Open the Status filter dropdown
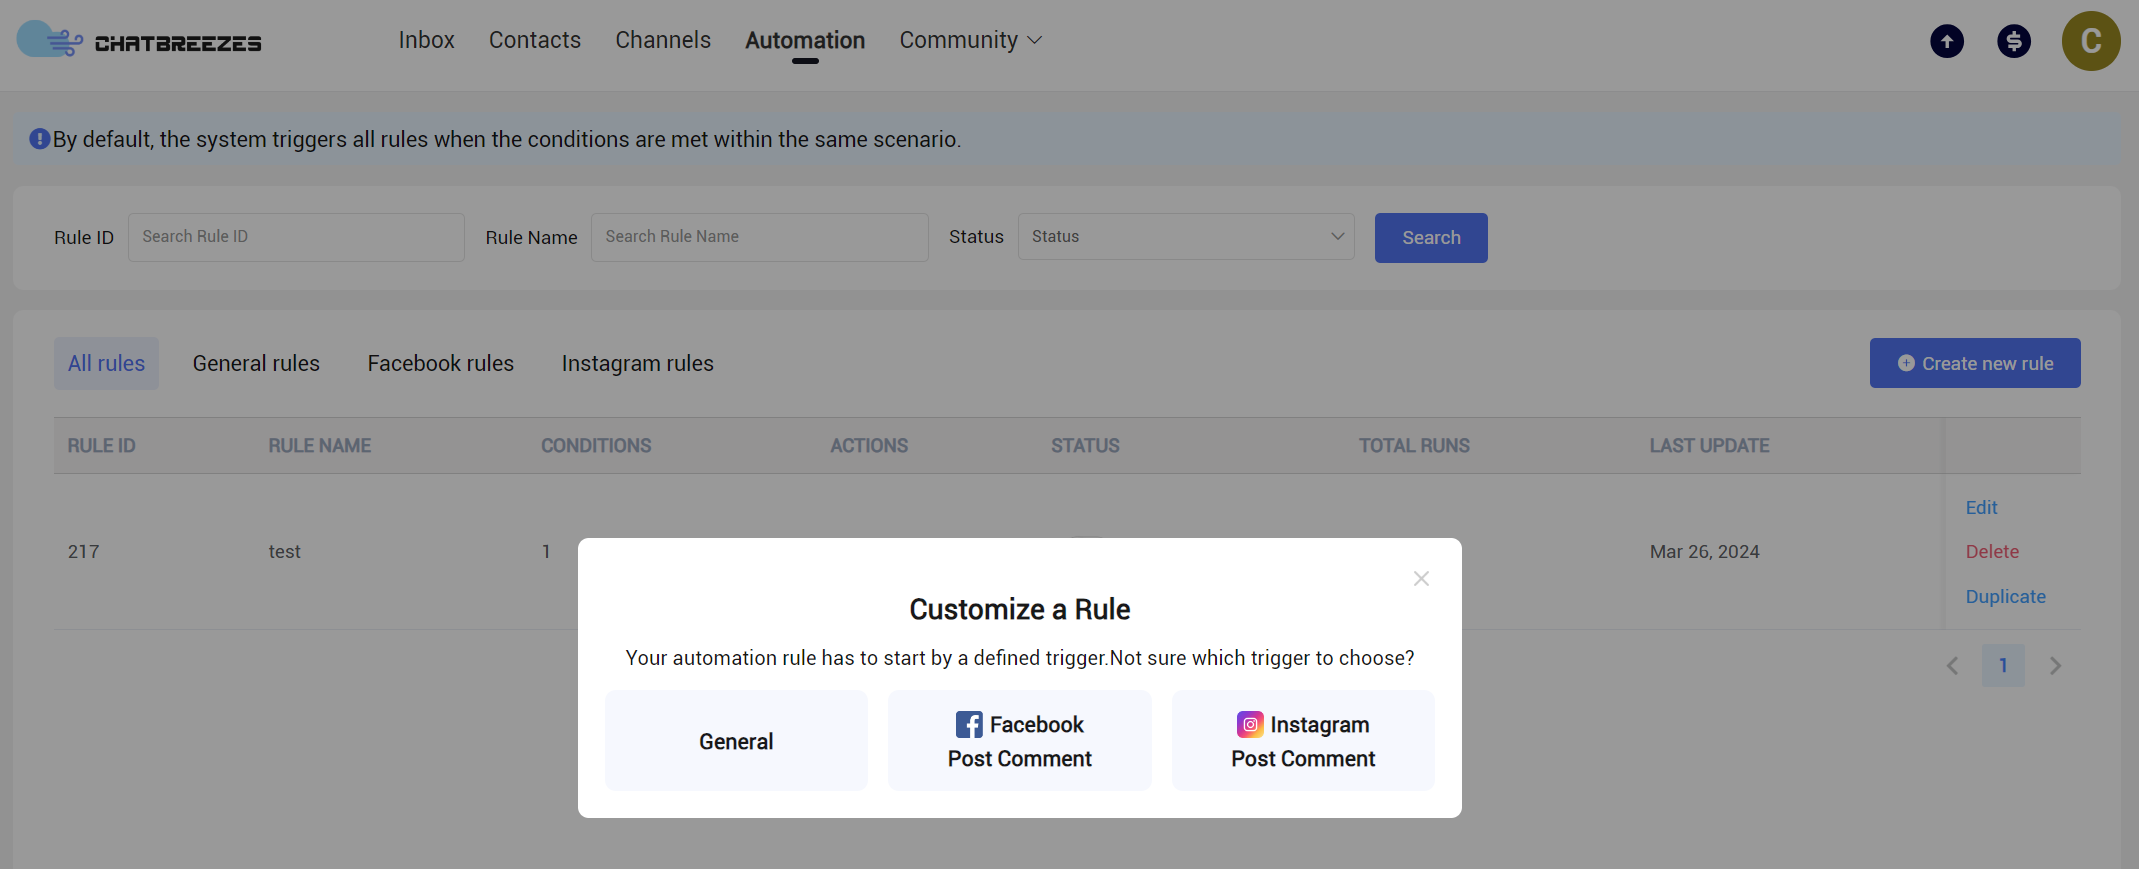 1186,237
